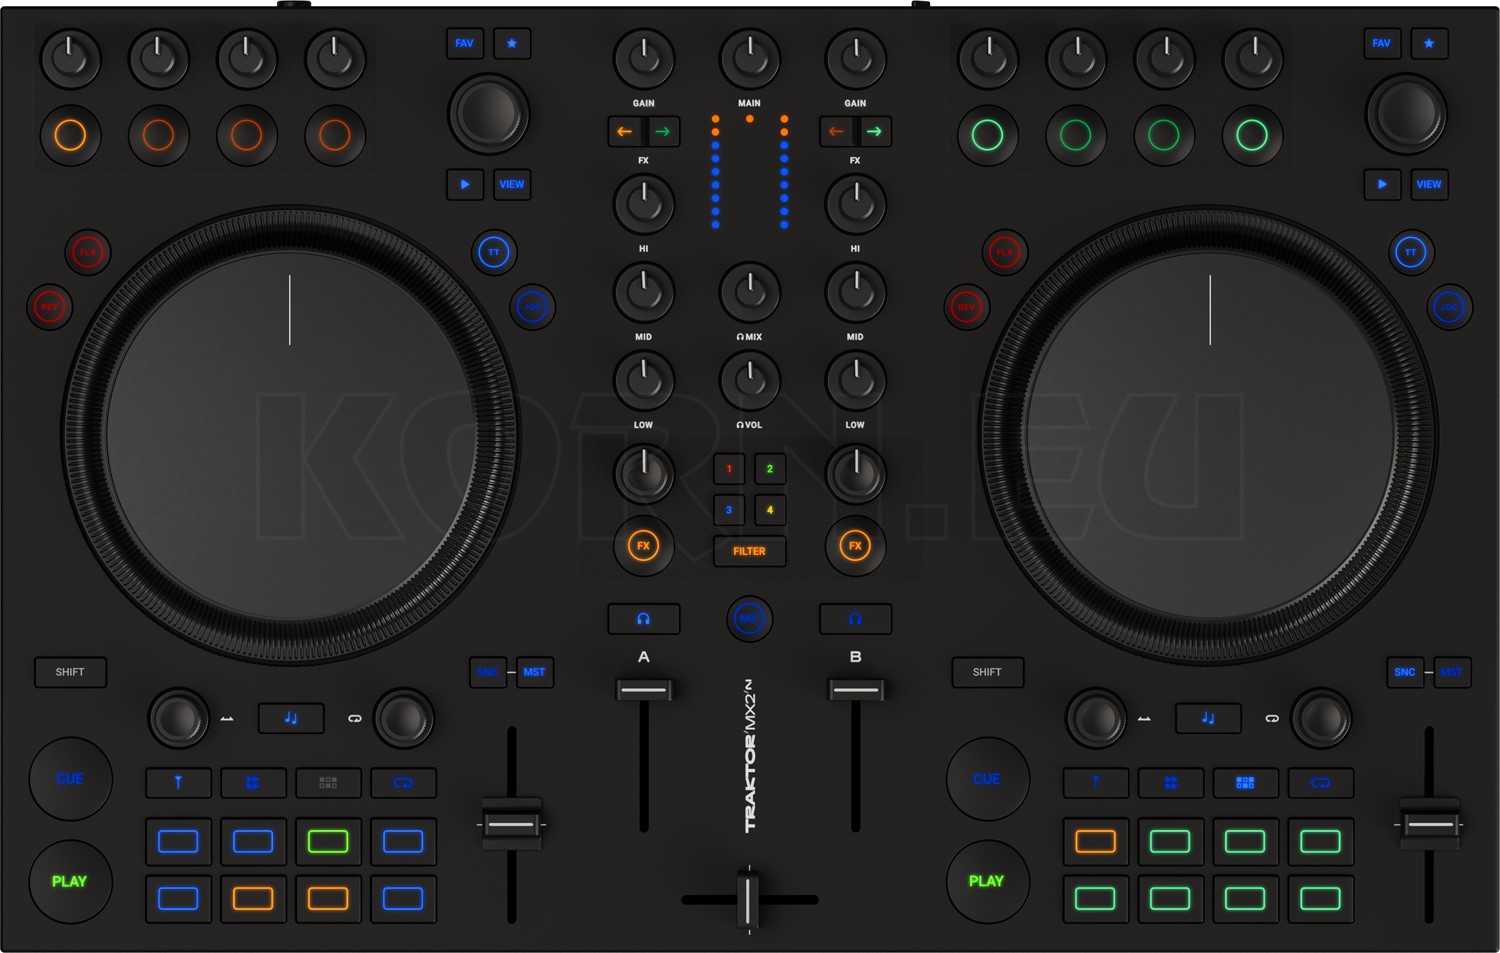Viewport: 1500px width, 953px height.
Task: Activate the star favorites icon on the right deck
Action: tap(1429, 43)
